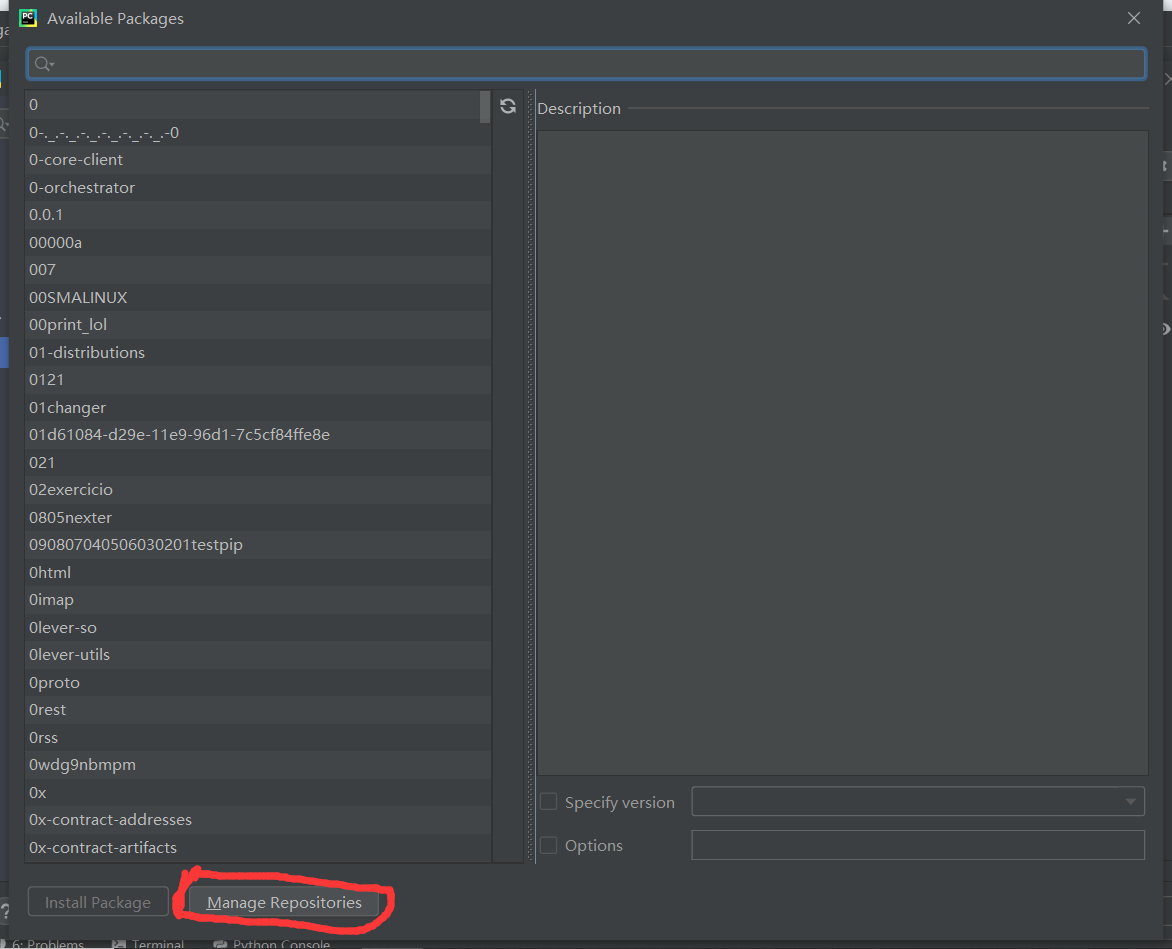Select the 01d61084-d29e-11e9 package row

(258, 435)
